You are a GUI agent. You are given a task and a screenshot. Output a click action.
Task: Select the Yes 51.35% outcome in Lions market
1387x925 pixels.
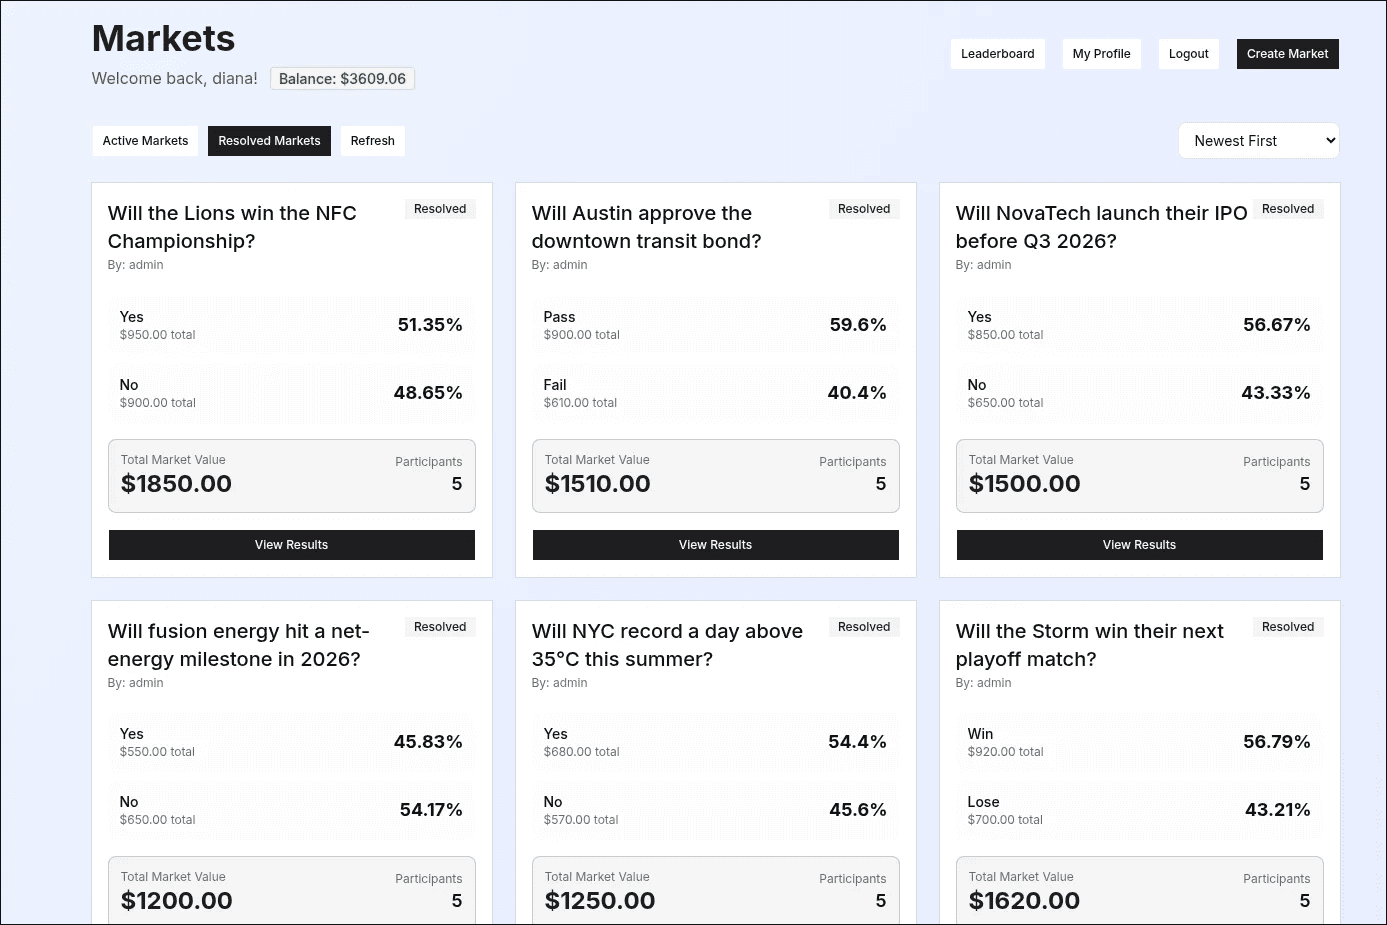click(x=291, y=325)
